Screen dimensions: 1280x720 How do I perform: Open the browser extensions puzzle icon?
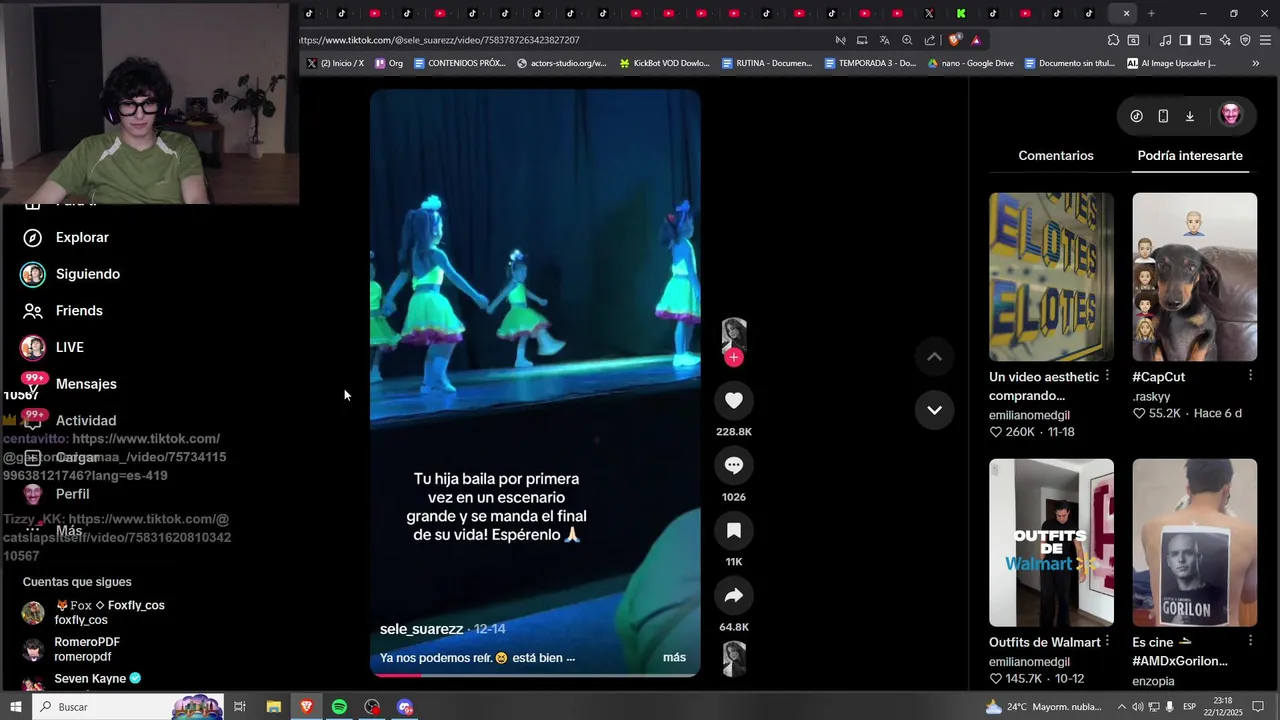1113,40
